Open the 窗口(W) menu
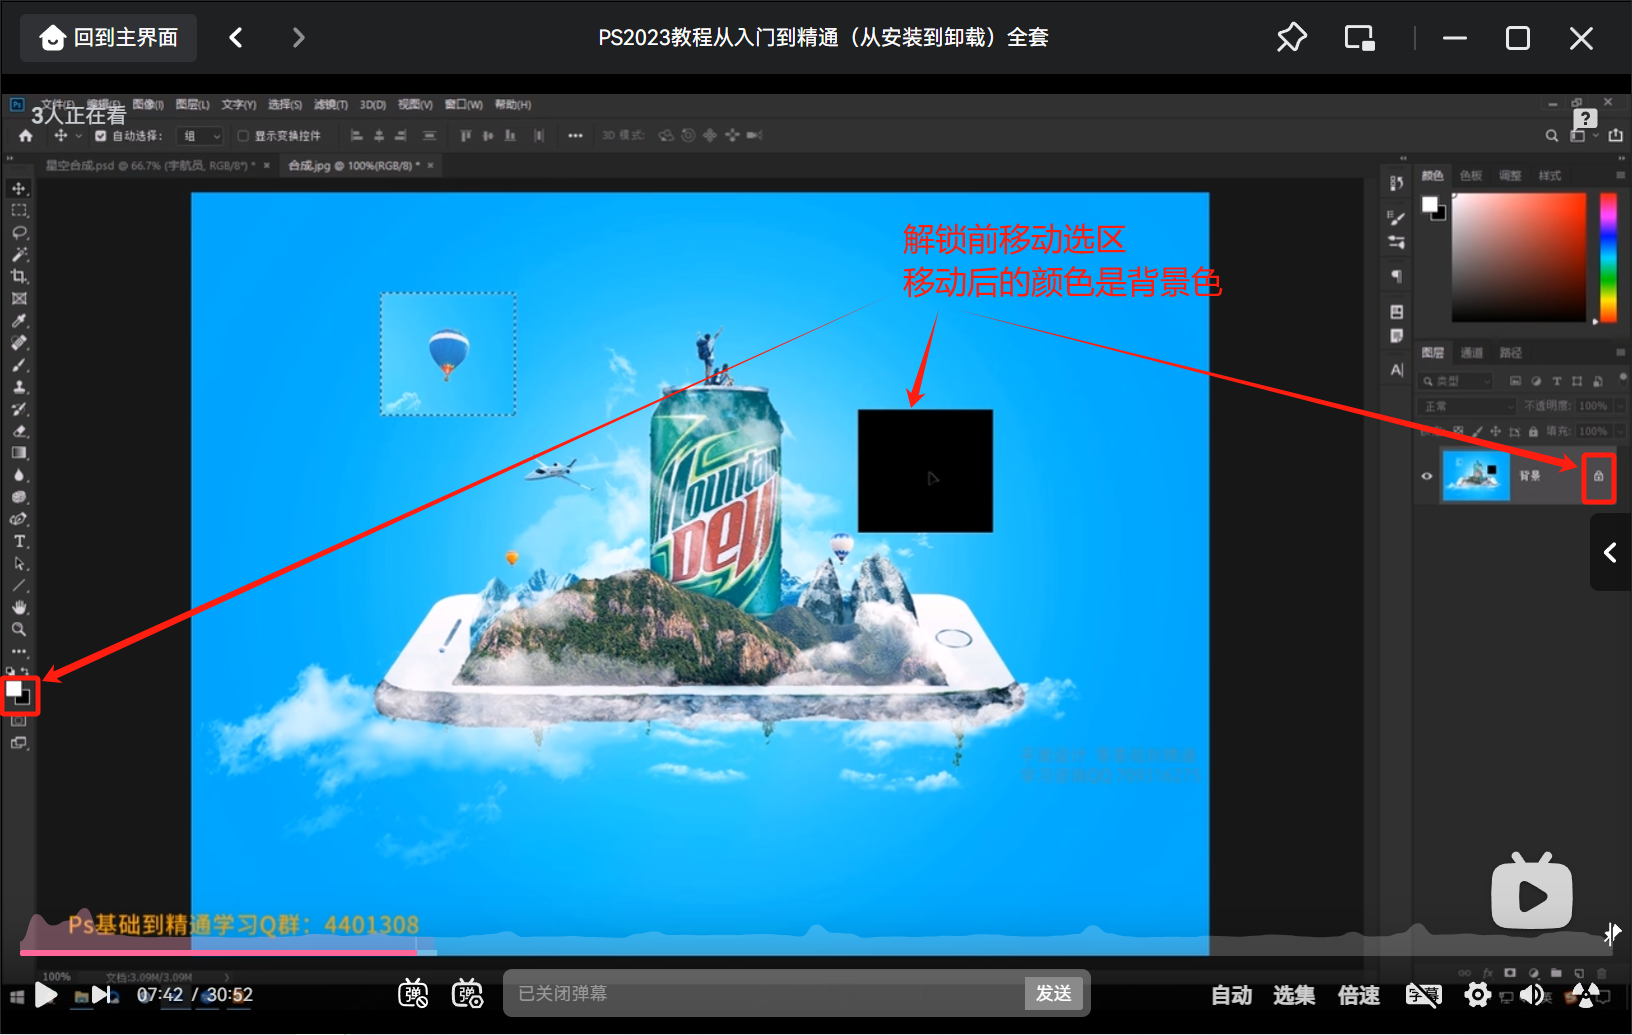This screenshot has height=1035, width=1632. pos(464,104)
